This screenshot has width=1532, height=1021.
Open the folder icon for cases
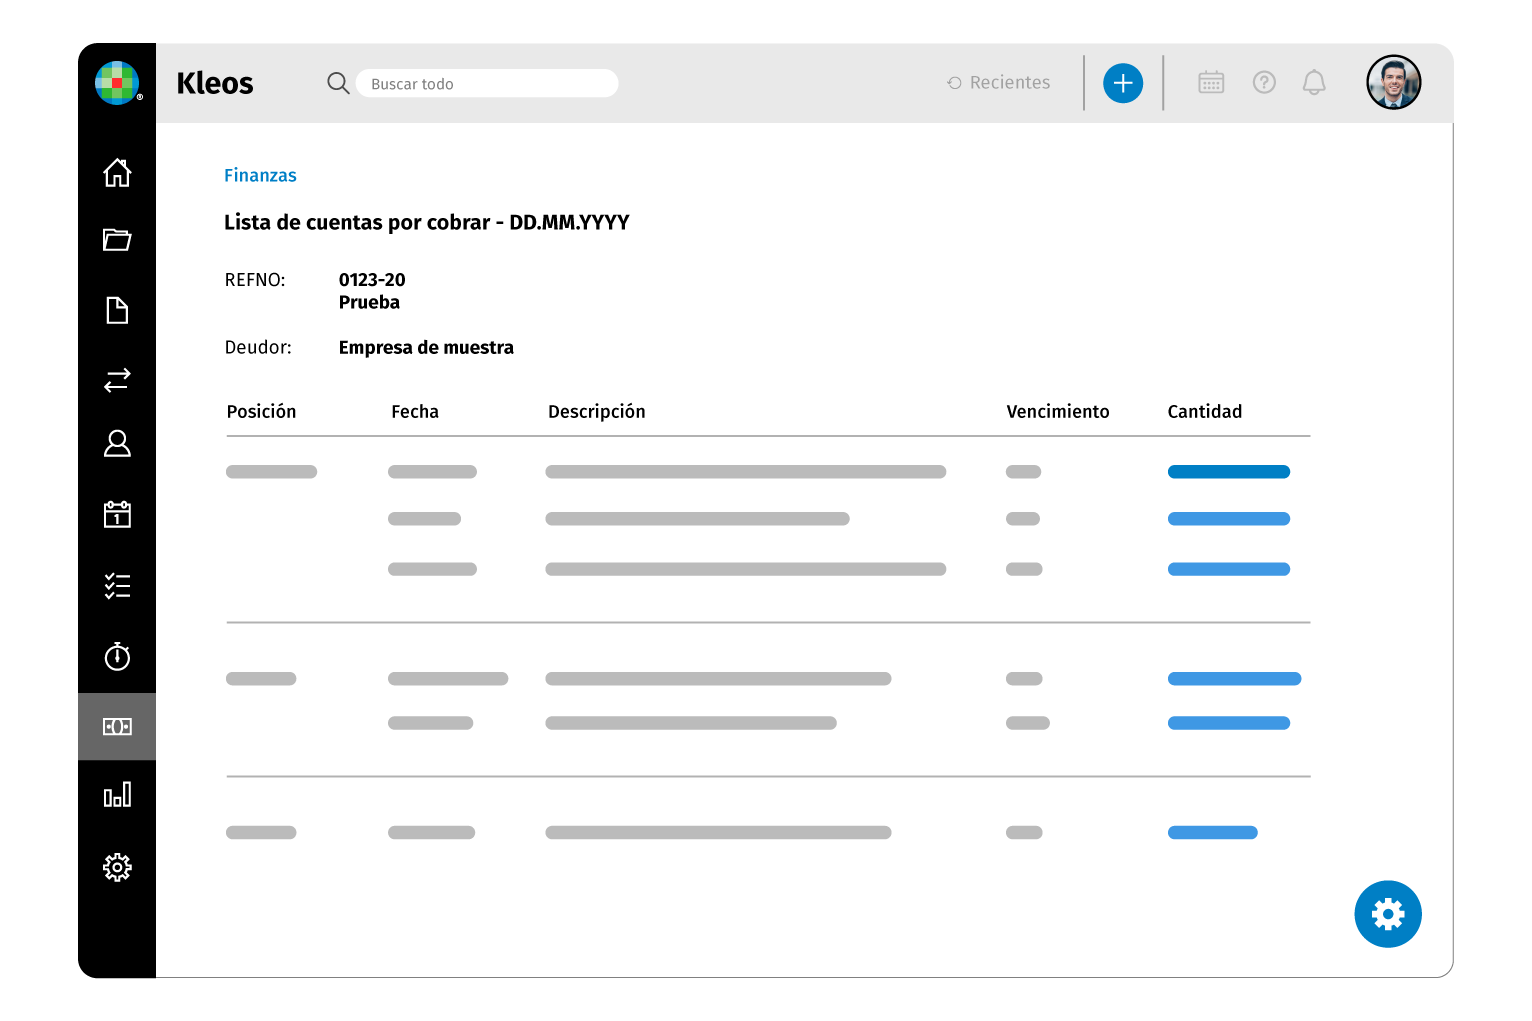117,240
